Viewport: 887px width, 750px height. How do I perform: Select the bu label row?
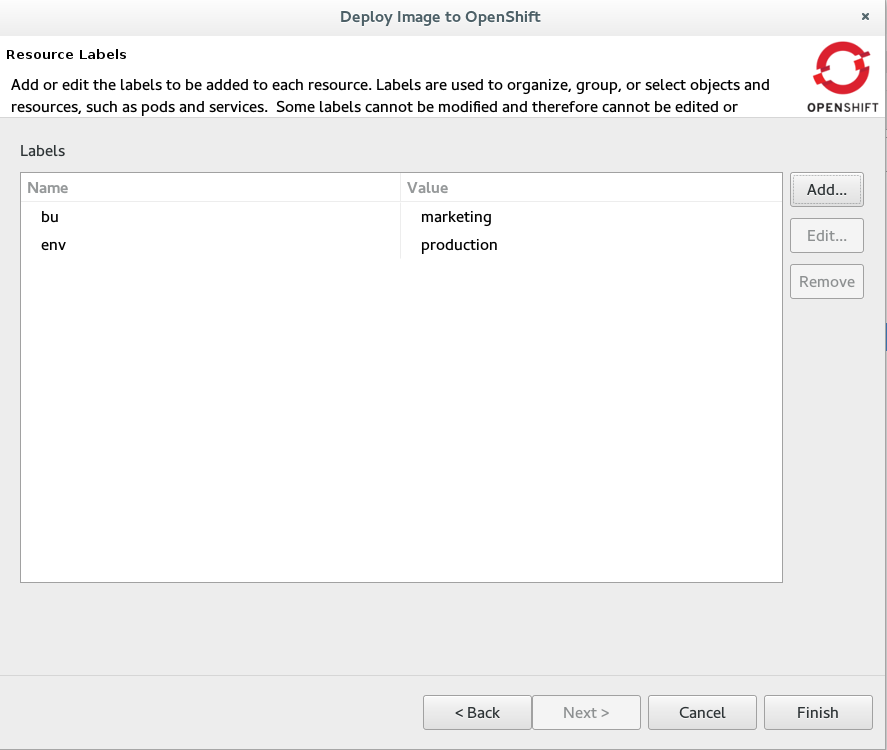click(51, 217)
